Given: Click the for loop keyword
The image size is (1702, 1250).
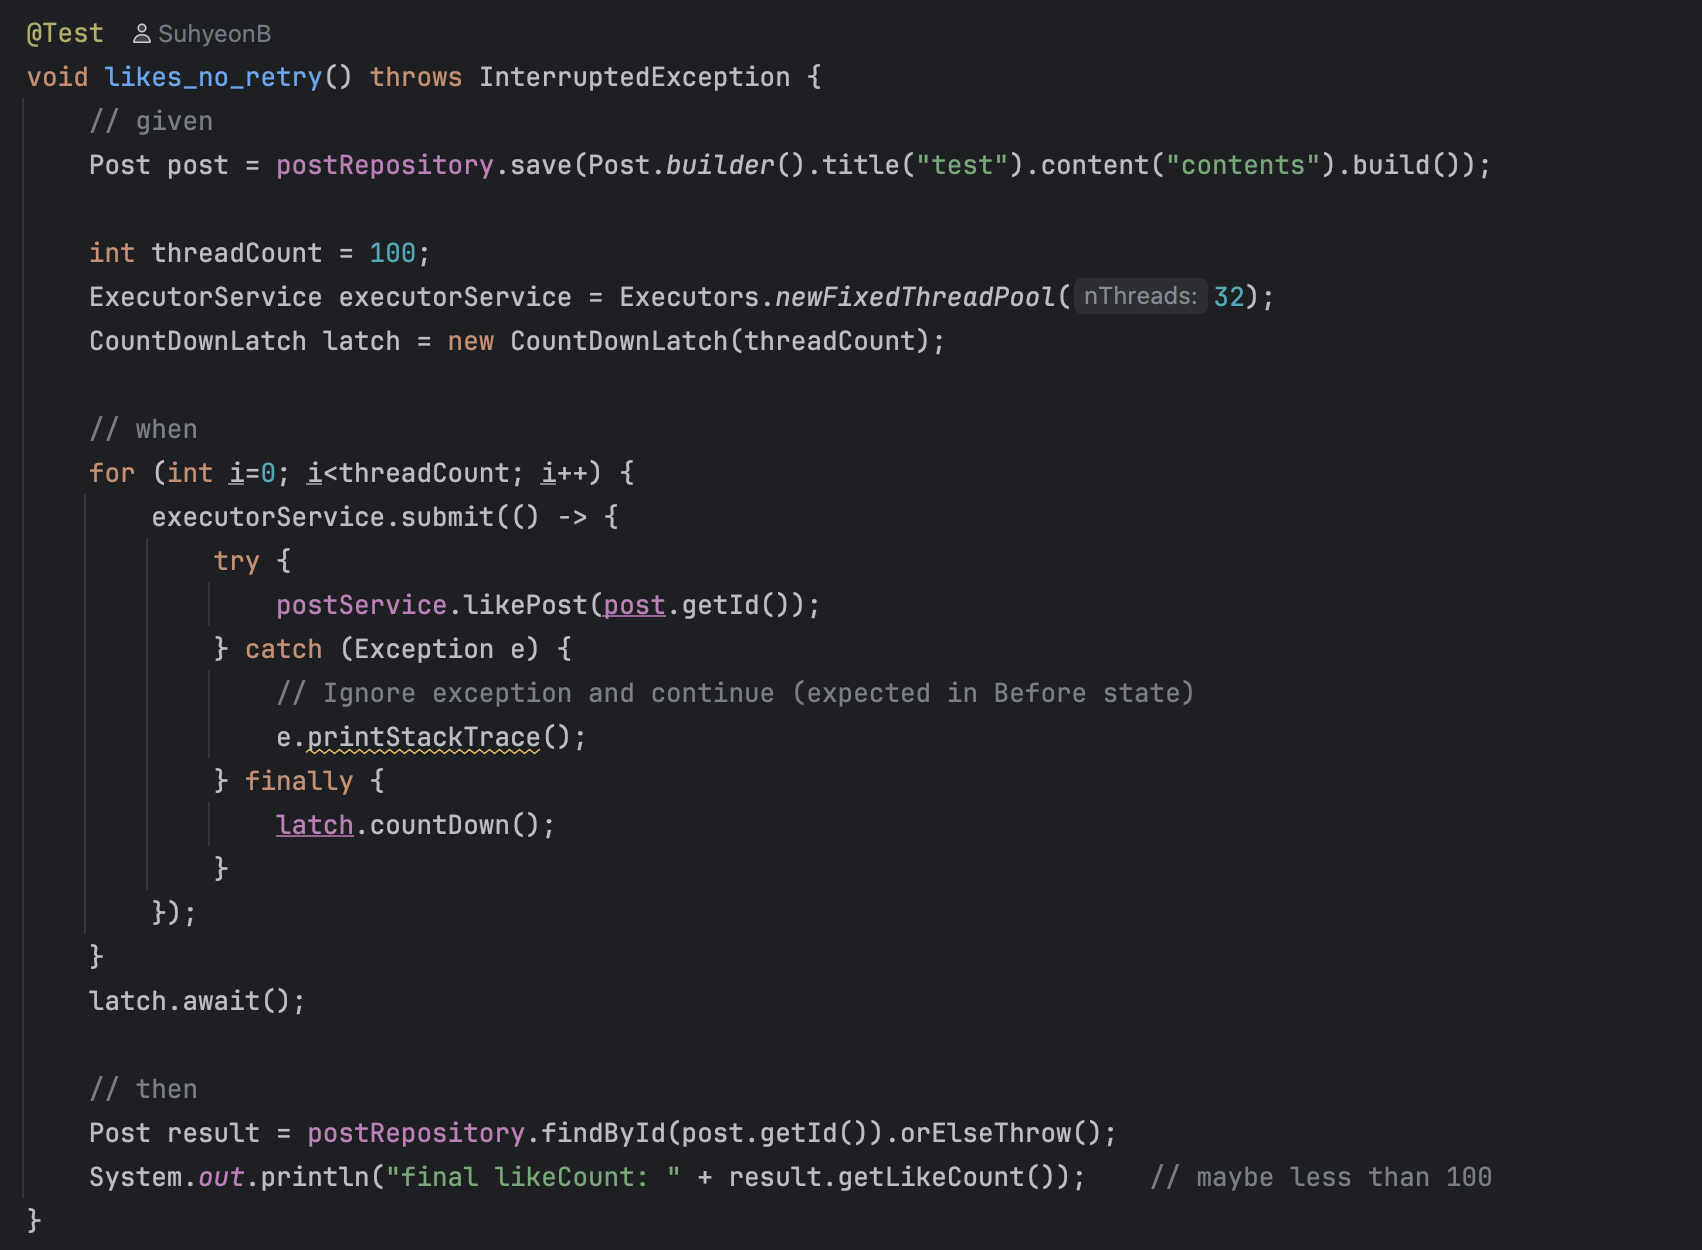Looking at the screenshot, I should click(112, 473).
